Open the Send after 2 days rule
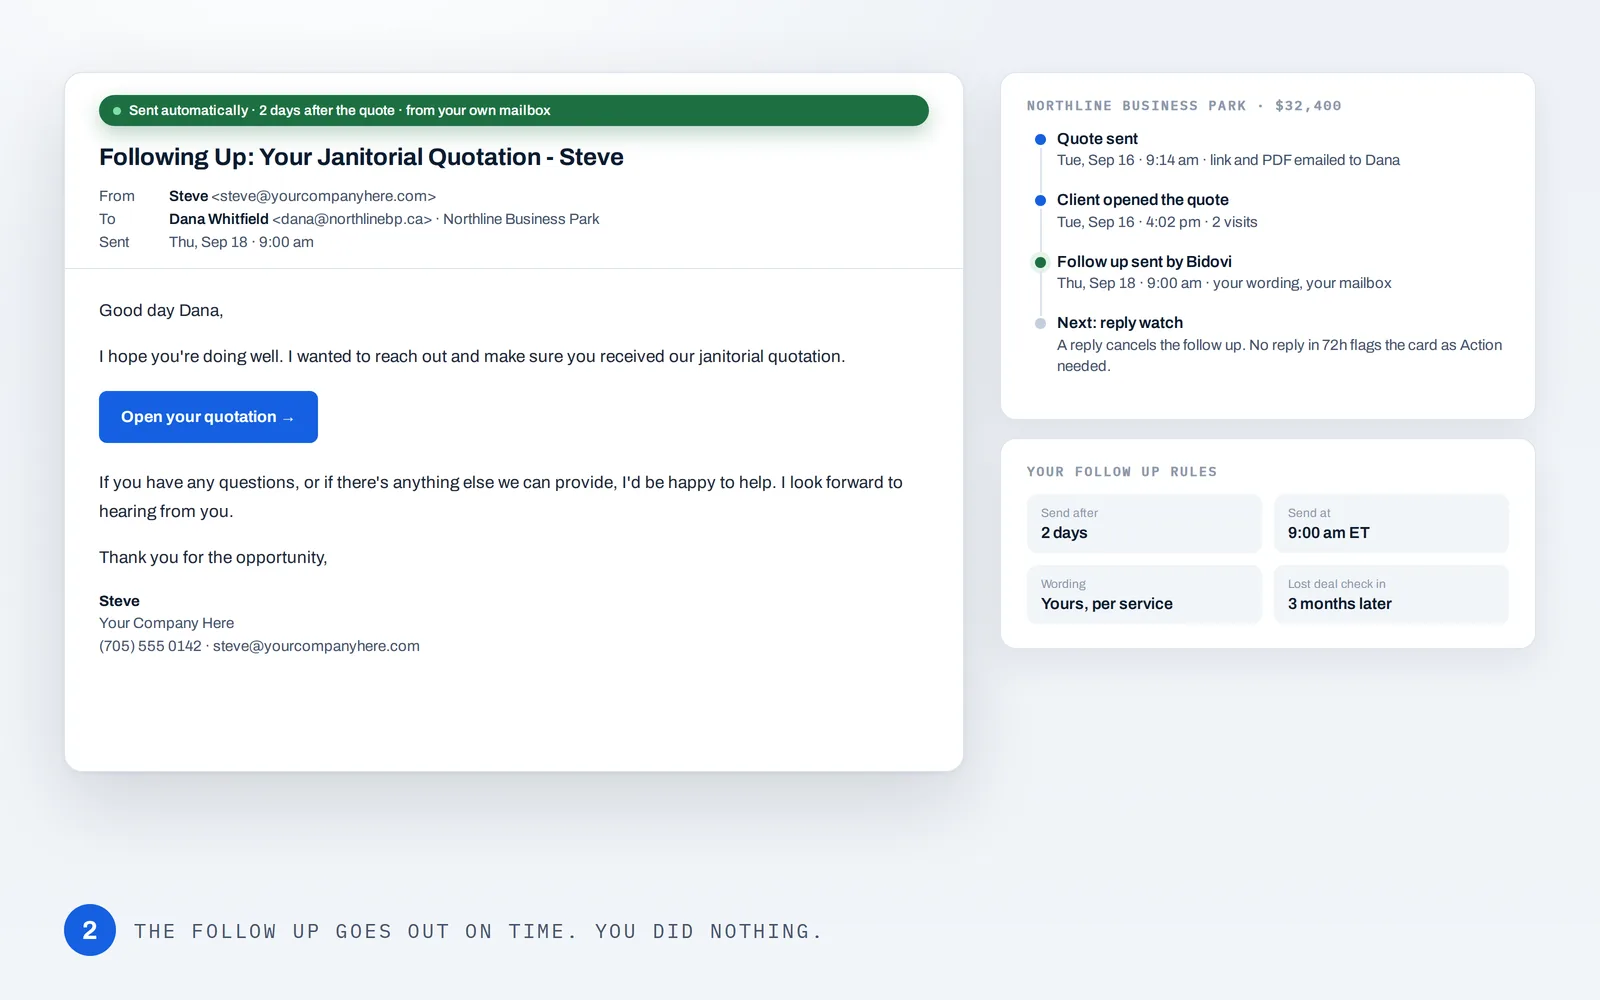This screenshot has width=1600, height=1000. coord(1144,523)
